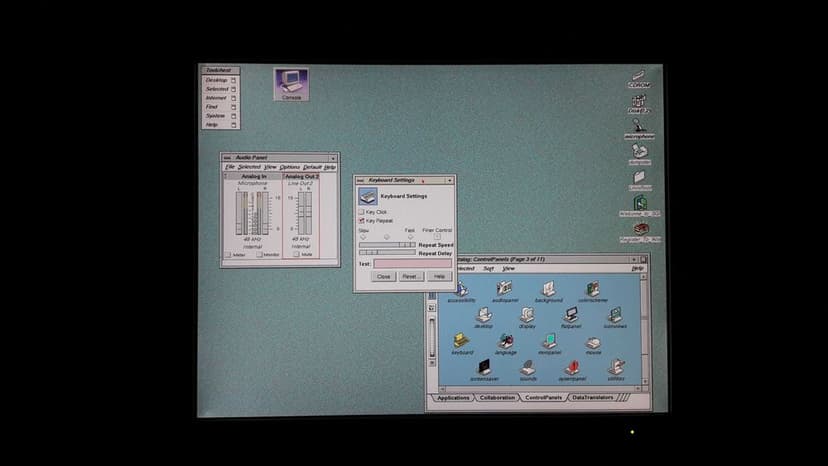Open the mouse control panel icon
The width and height of the screenshot is (828, 466).
pyautogui.click(x=593, y=344)
